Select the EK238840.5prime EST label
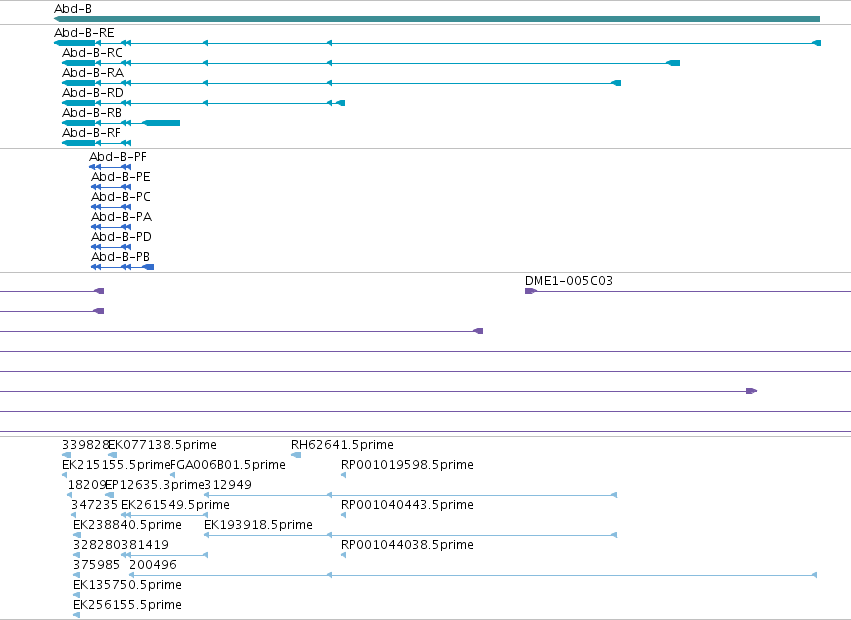Image resolution: width=851 pixels, height=620 pixels. 127,525
